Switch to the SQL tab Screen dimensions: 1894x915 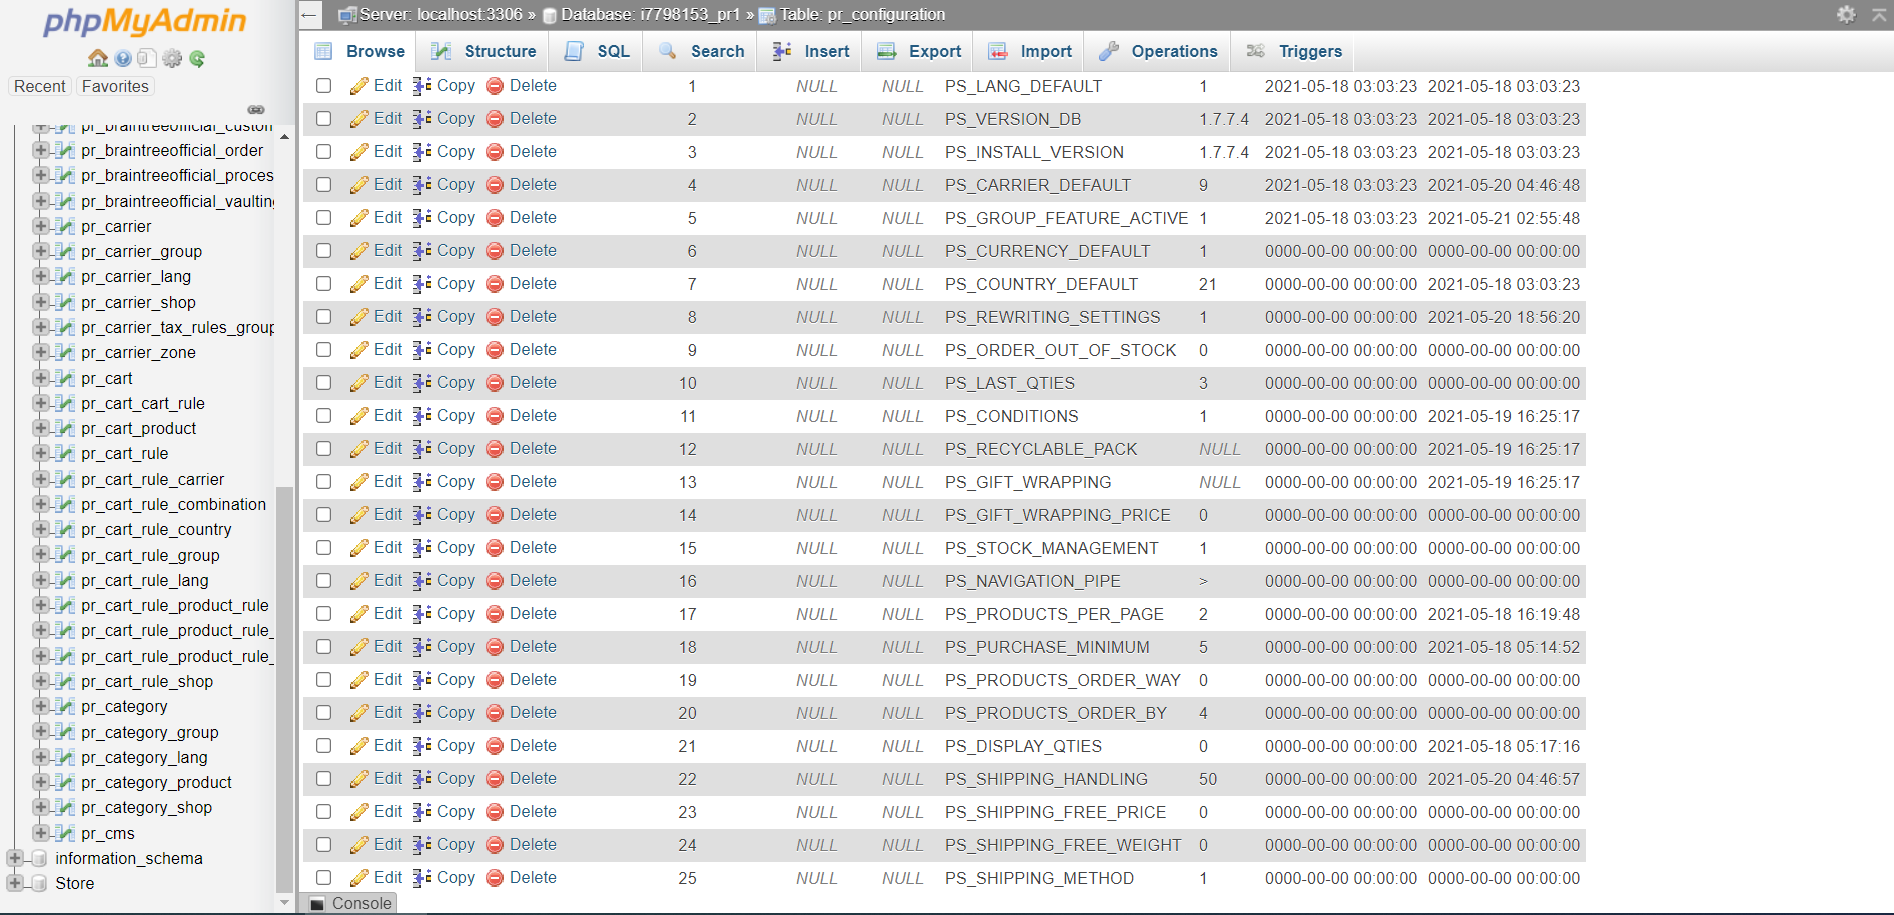click(x=598, y=51)
